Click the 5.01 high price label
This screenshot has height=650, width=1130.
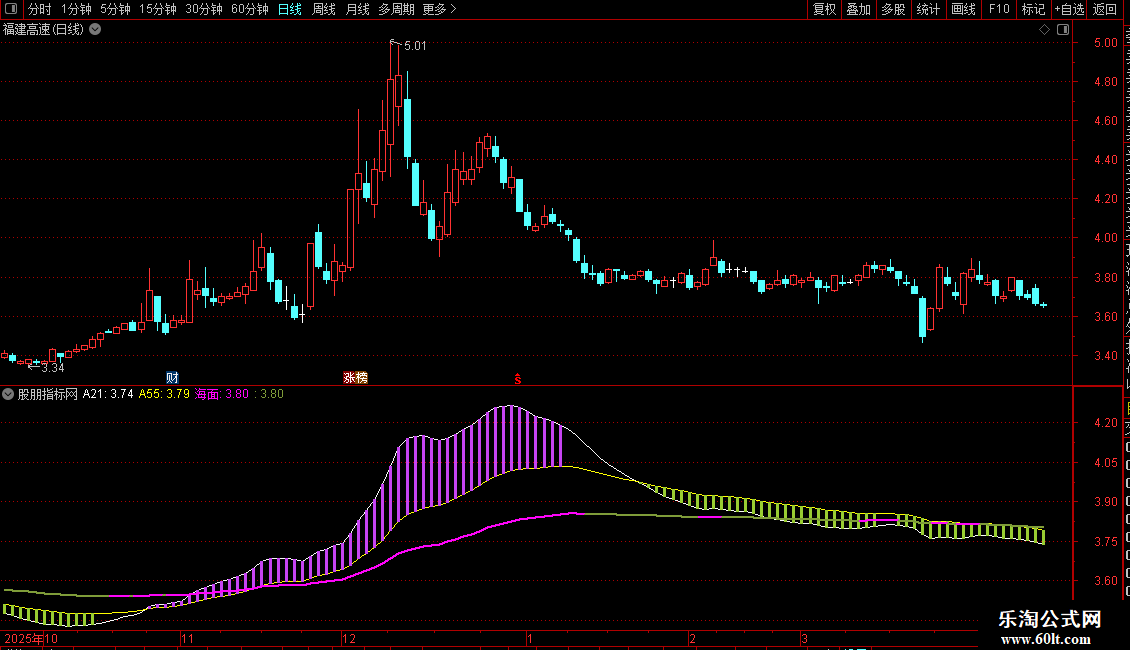point(415,46)
